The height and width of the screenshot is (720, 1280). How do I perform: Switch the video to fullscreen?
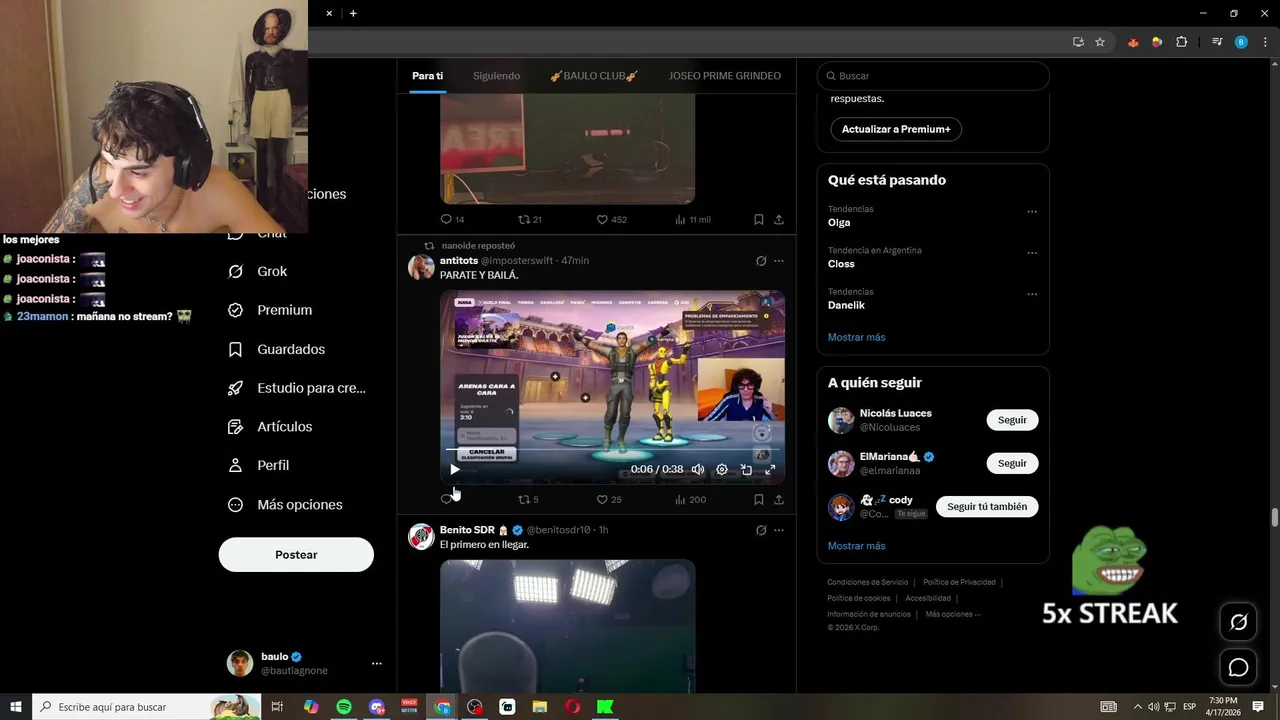[770, 469]
